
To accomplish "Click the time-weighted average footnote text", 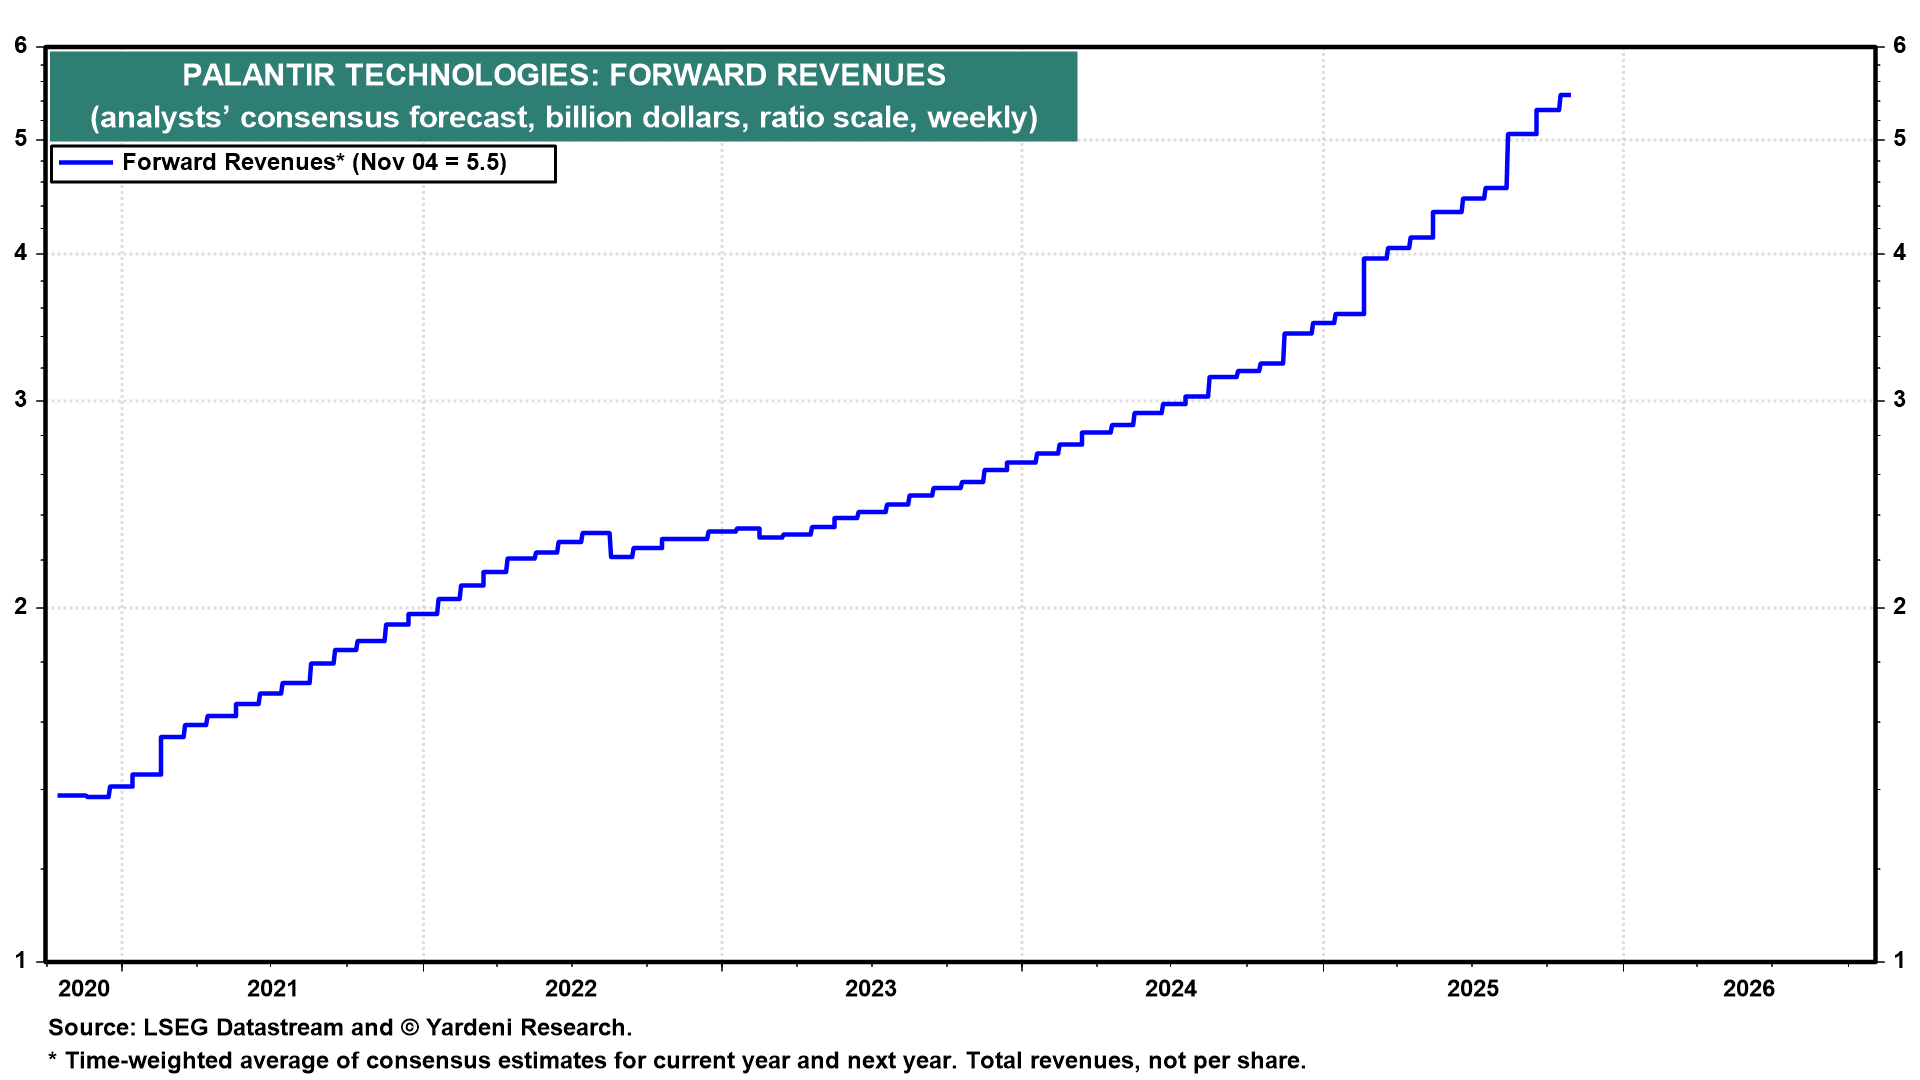I will click(677, 1061).
